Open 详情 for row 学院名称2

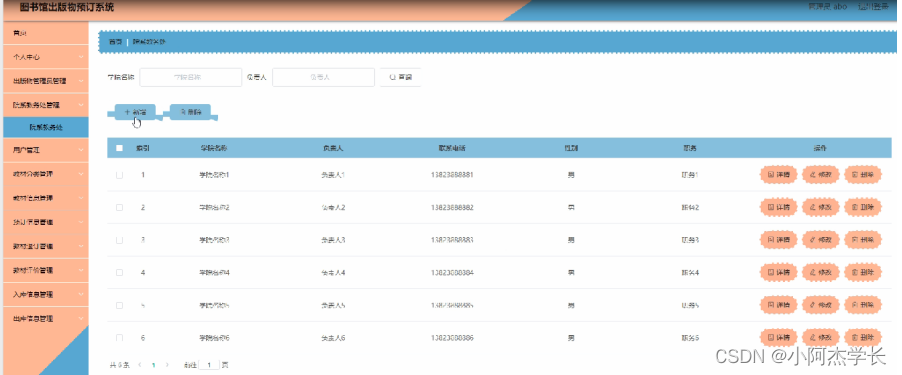tap(778, 207)
